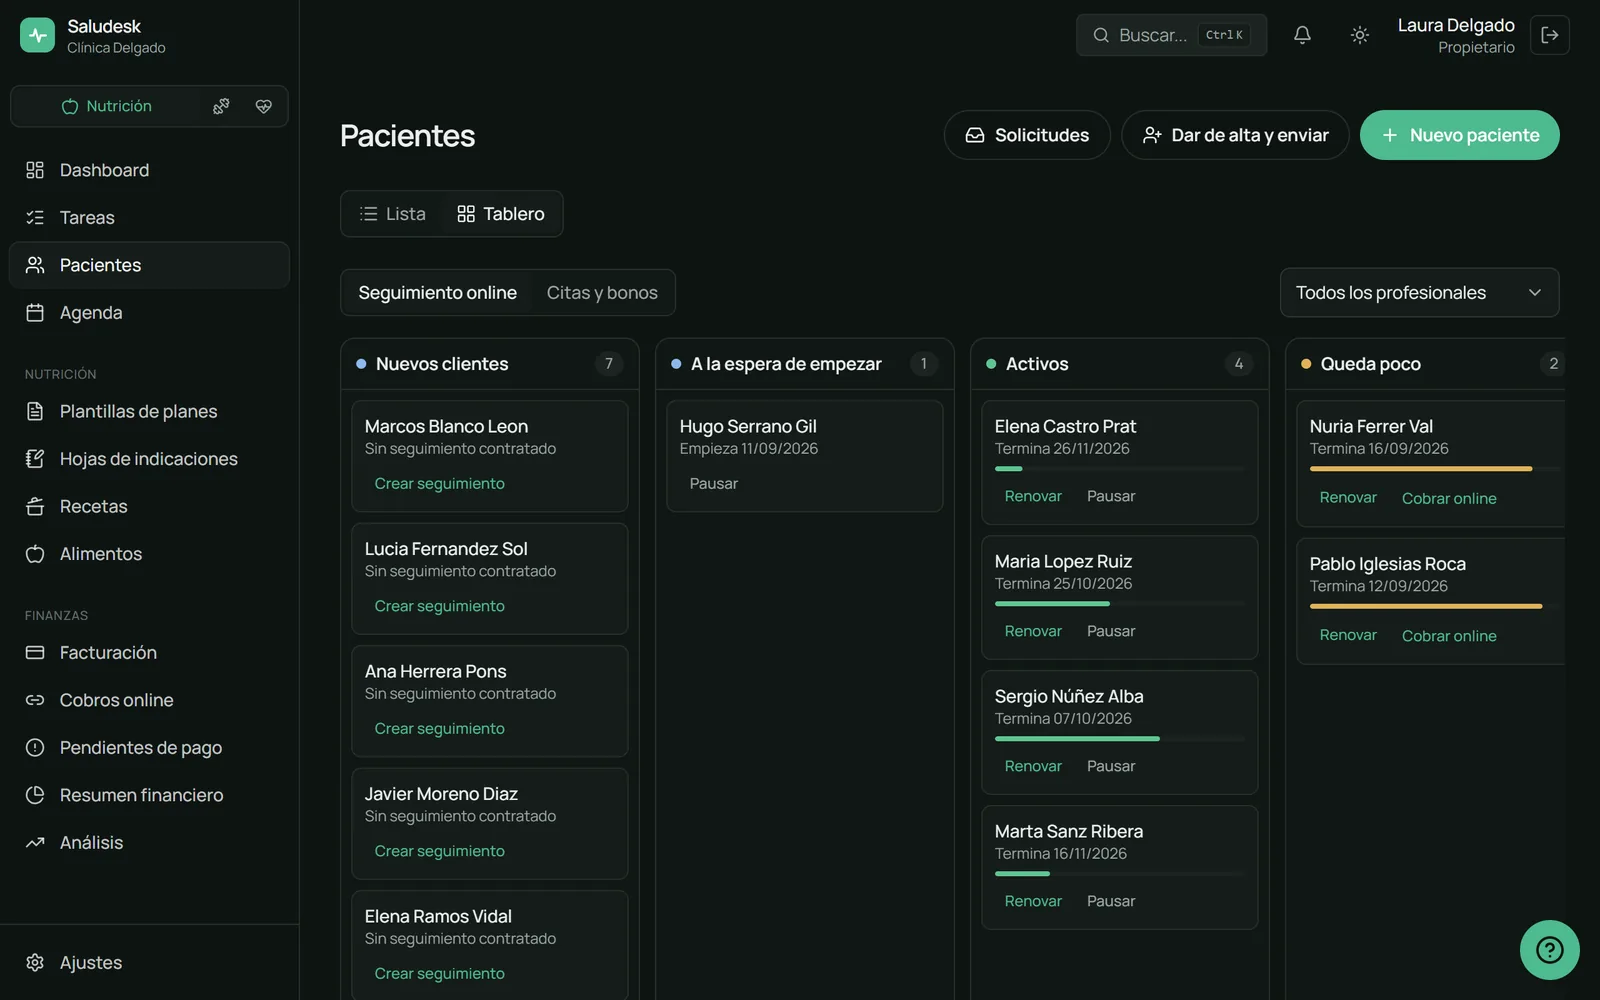This screenshot has width=1600, height=1000.
Task: Click Renovar for Elena Castro Prat
Action: pyautogui.click(x=1033, y=496)
